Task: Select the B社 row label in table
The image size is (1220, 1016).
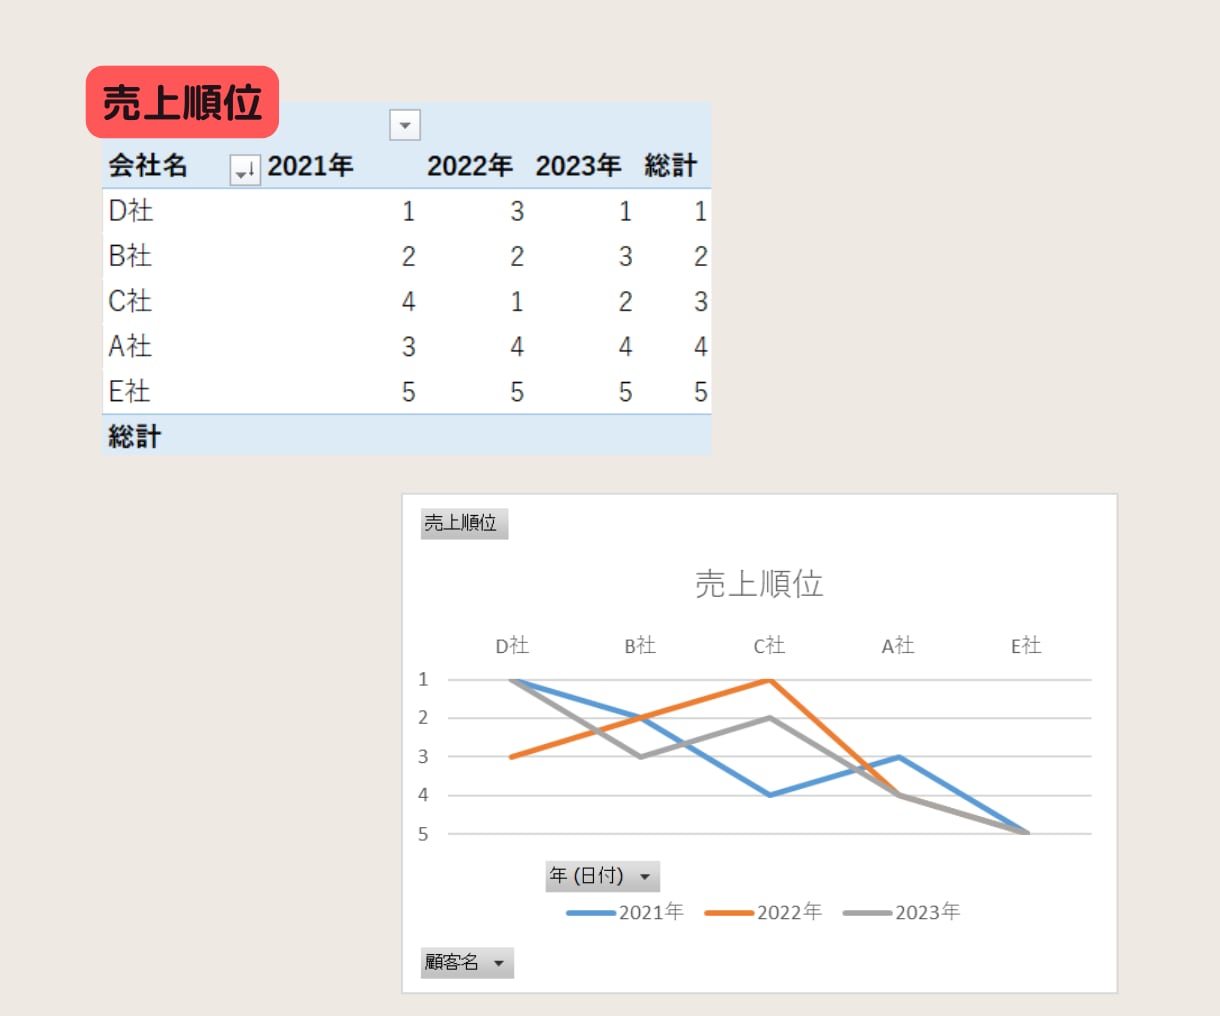Action: tap(130, 256)
